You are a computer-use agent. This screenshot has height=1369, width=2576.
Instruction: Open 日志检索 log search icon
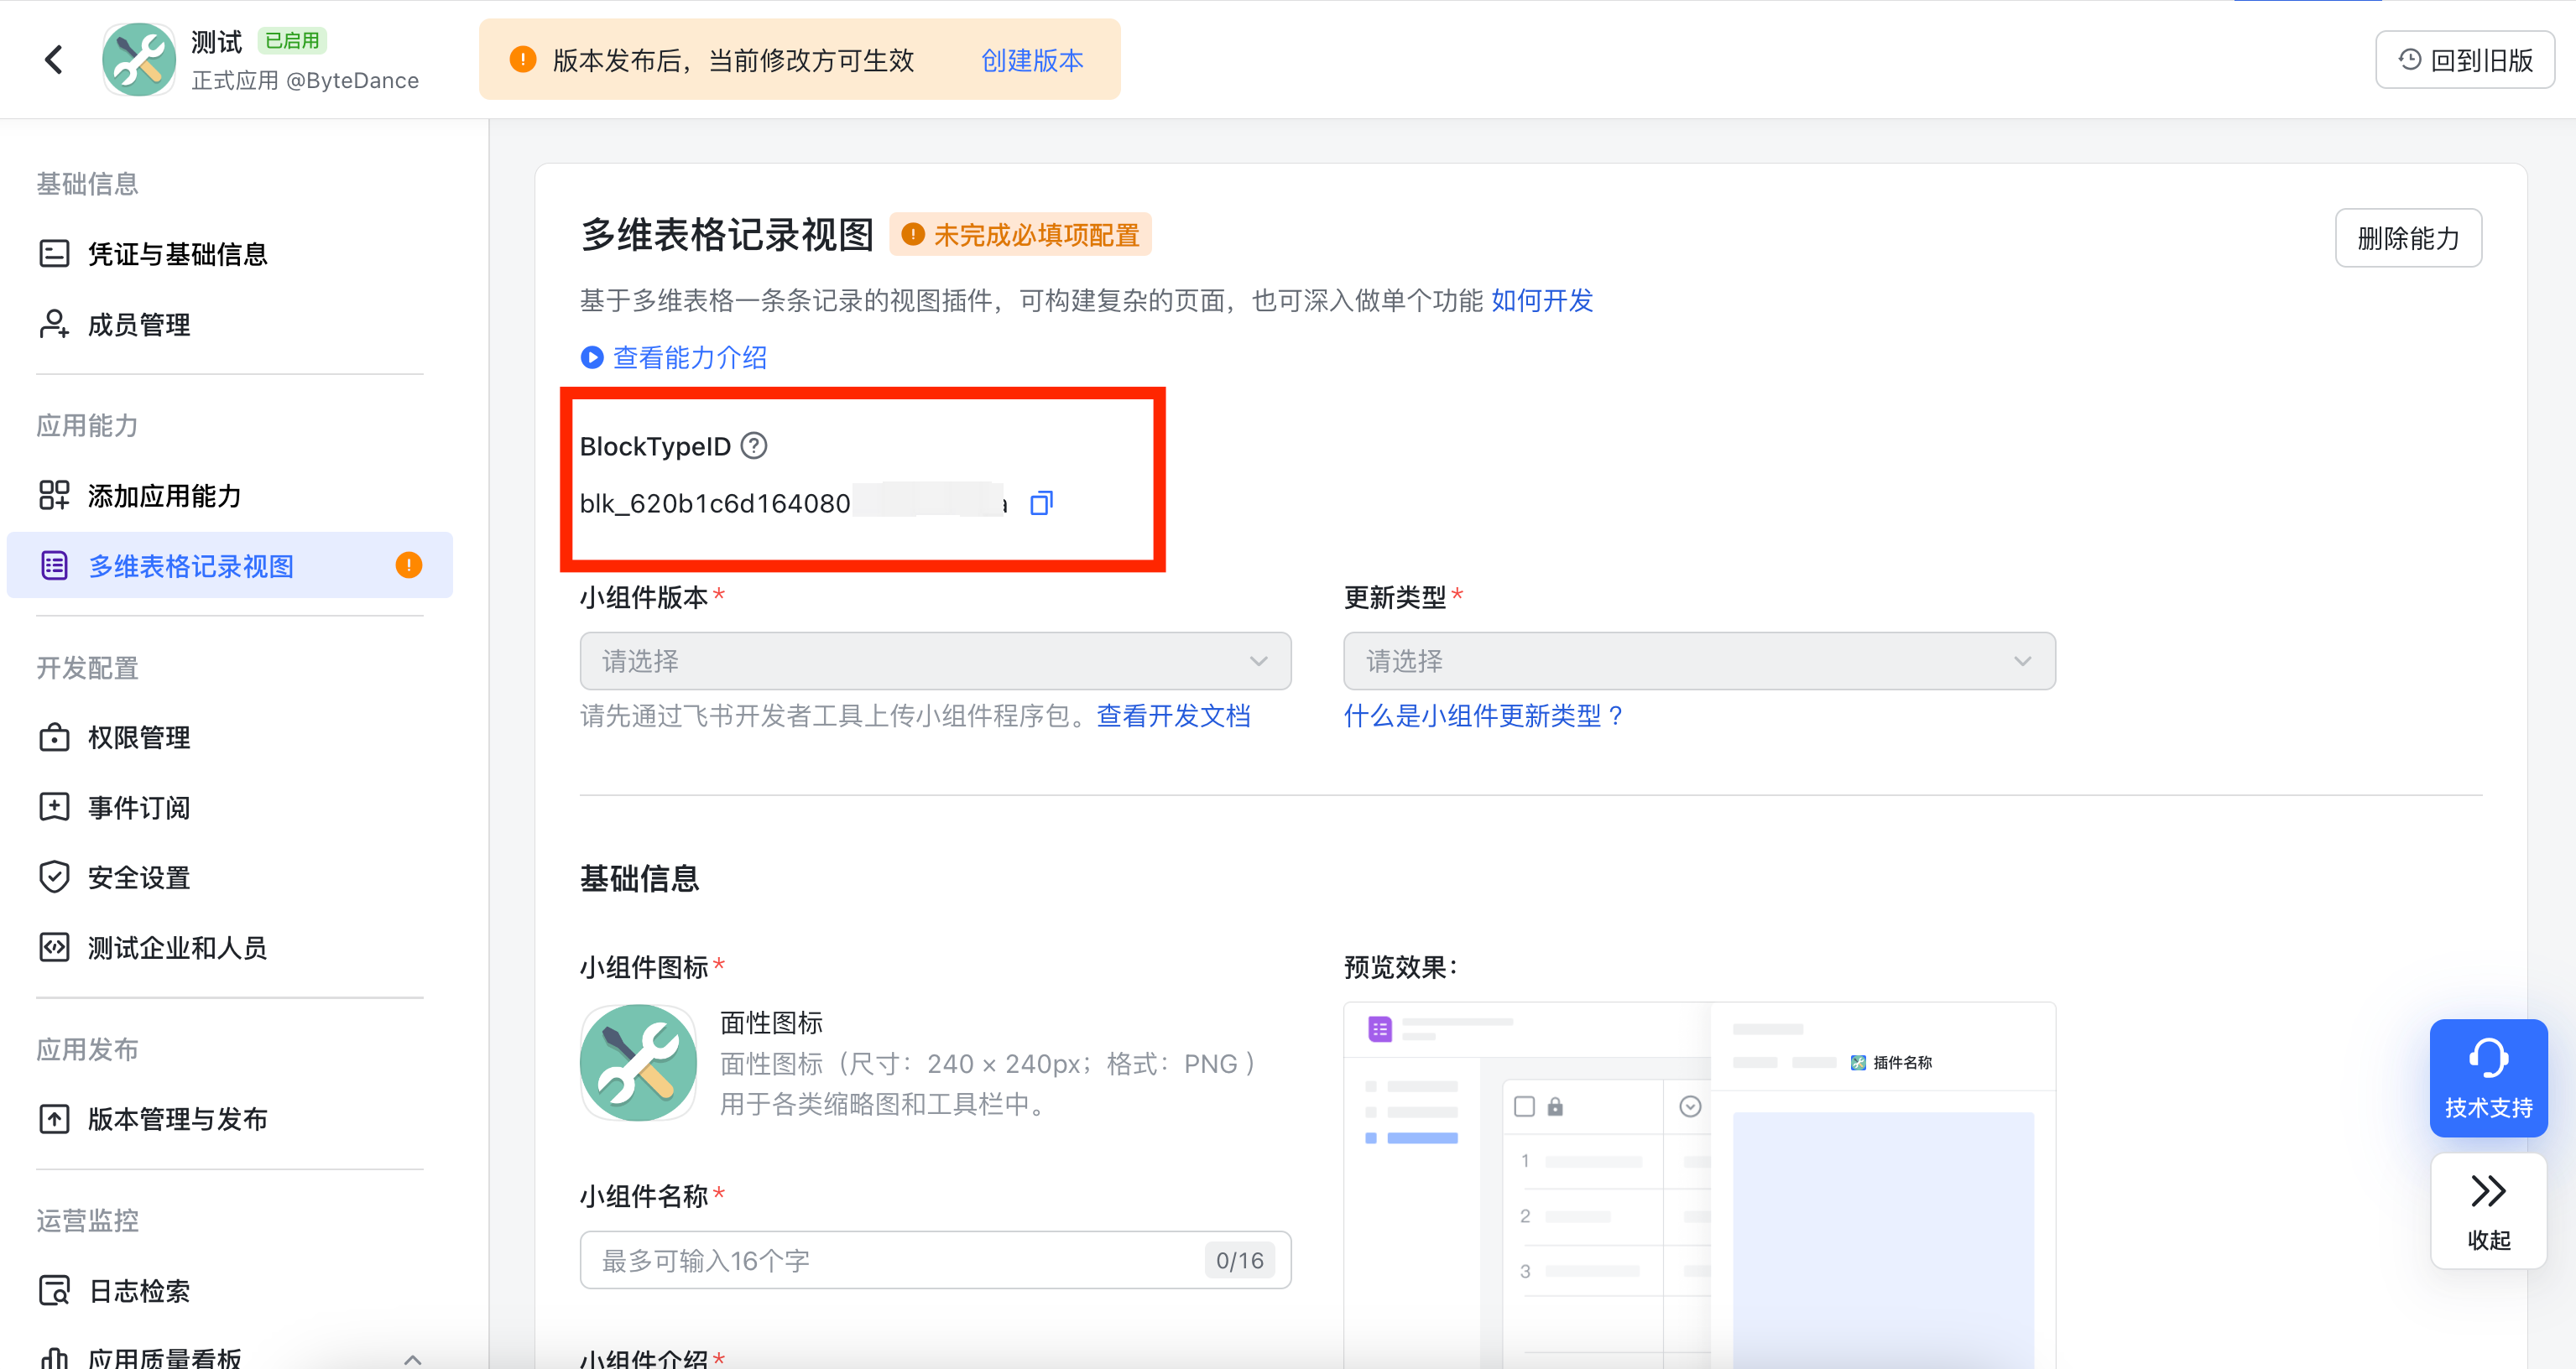54,1290
